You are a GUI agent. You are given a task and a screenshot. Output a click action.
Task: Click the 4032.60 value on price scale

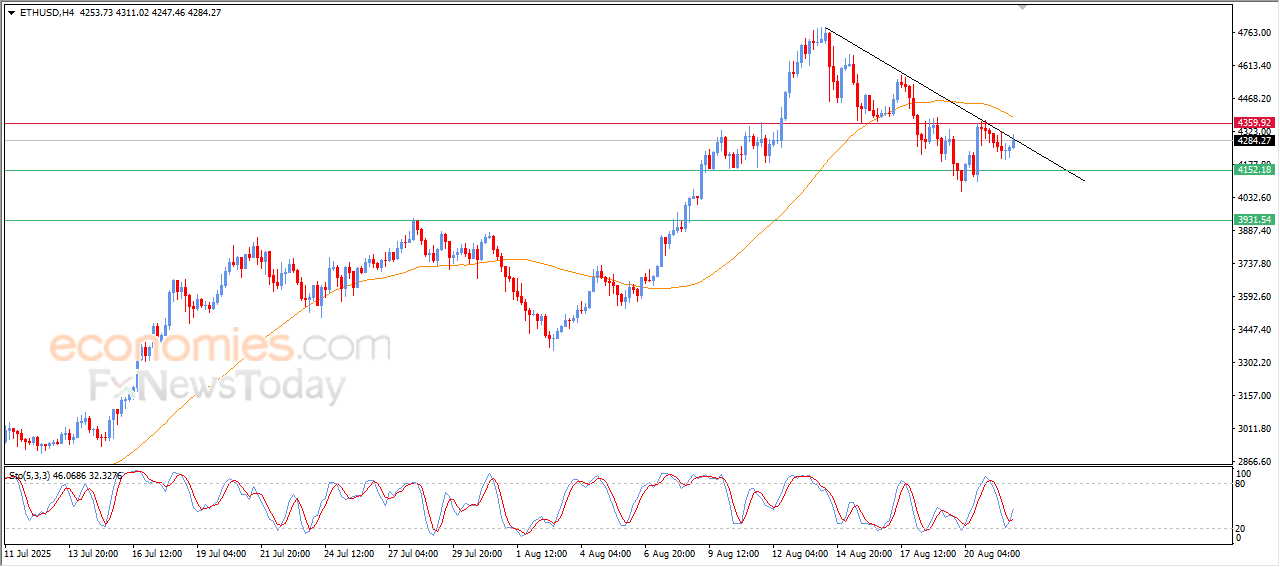(1253, 198)
